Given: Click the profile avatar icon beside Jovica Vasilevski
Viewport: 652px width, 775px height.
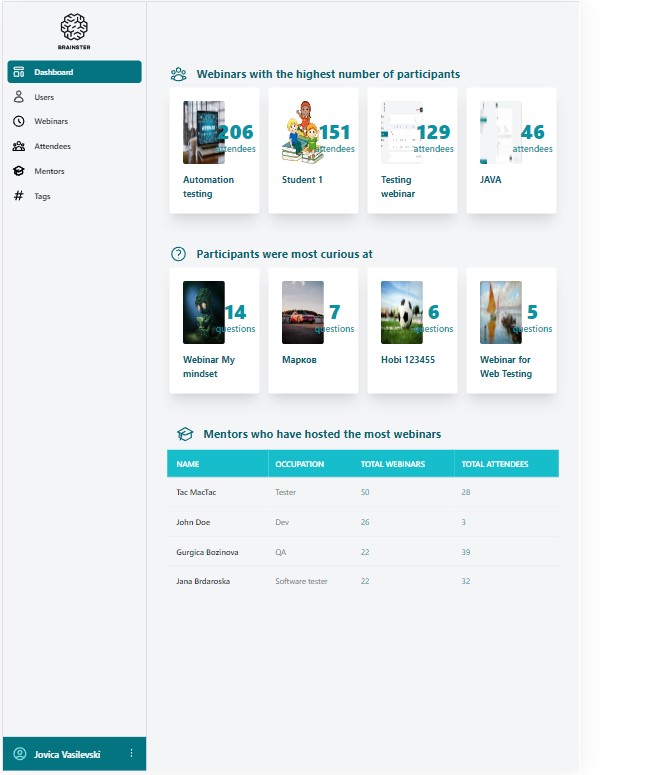Looking at the screenshot, I should (x=19, y=753).
